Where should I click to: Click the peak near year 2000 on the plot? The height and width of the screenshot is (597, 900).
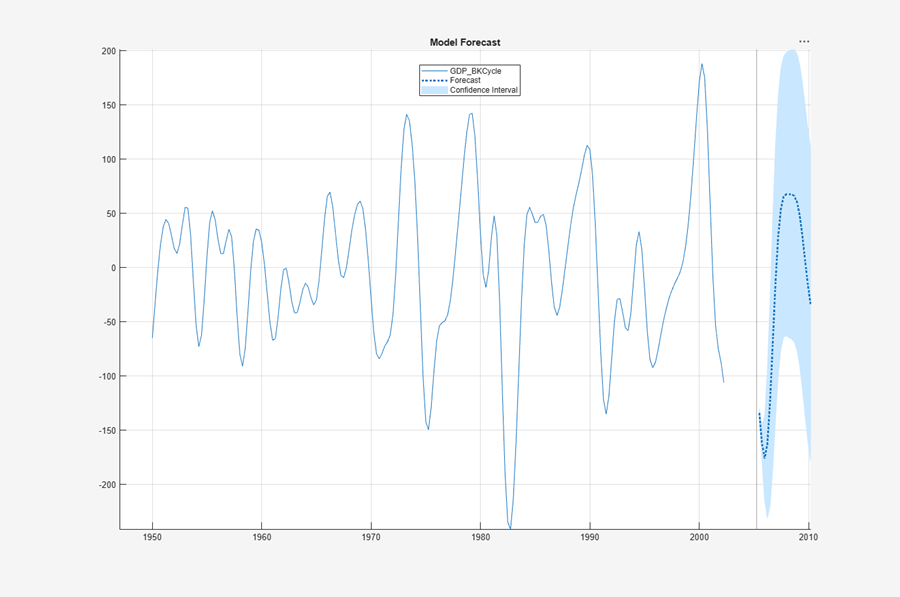pos(703,63)
